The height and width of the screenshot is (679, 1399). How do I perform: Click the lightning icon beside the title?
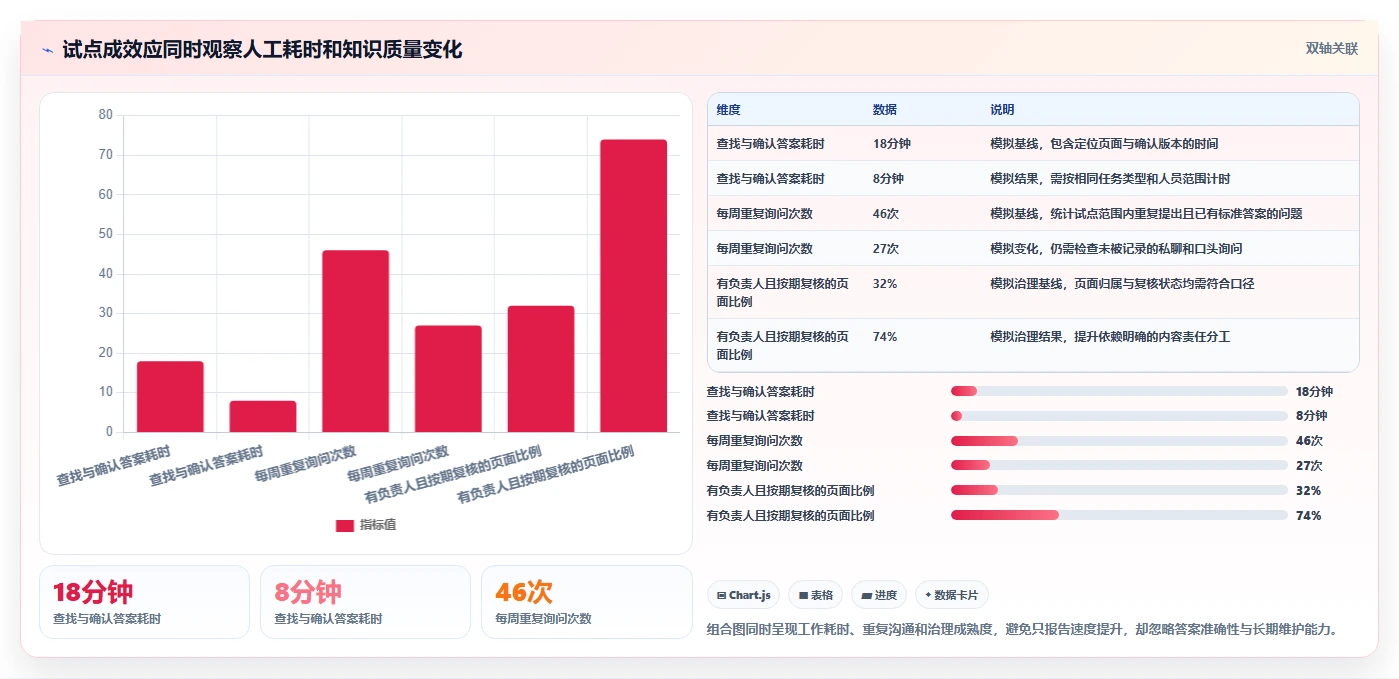[x=48, y=50]
